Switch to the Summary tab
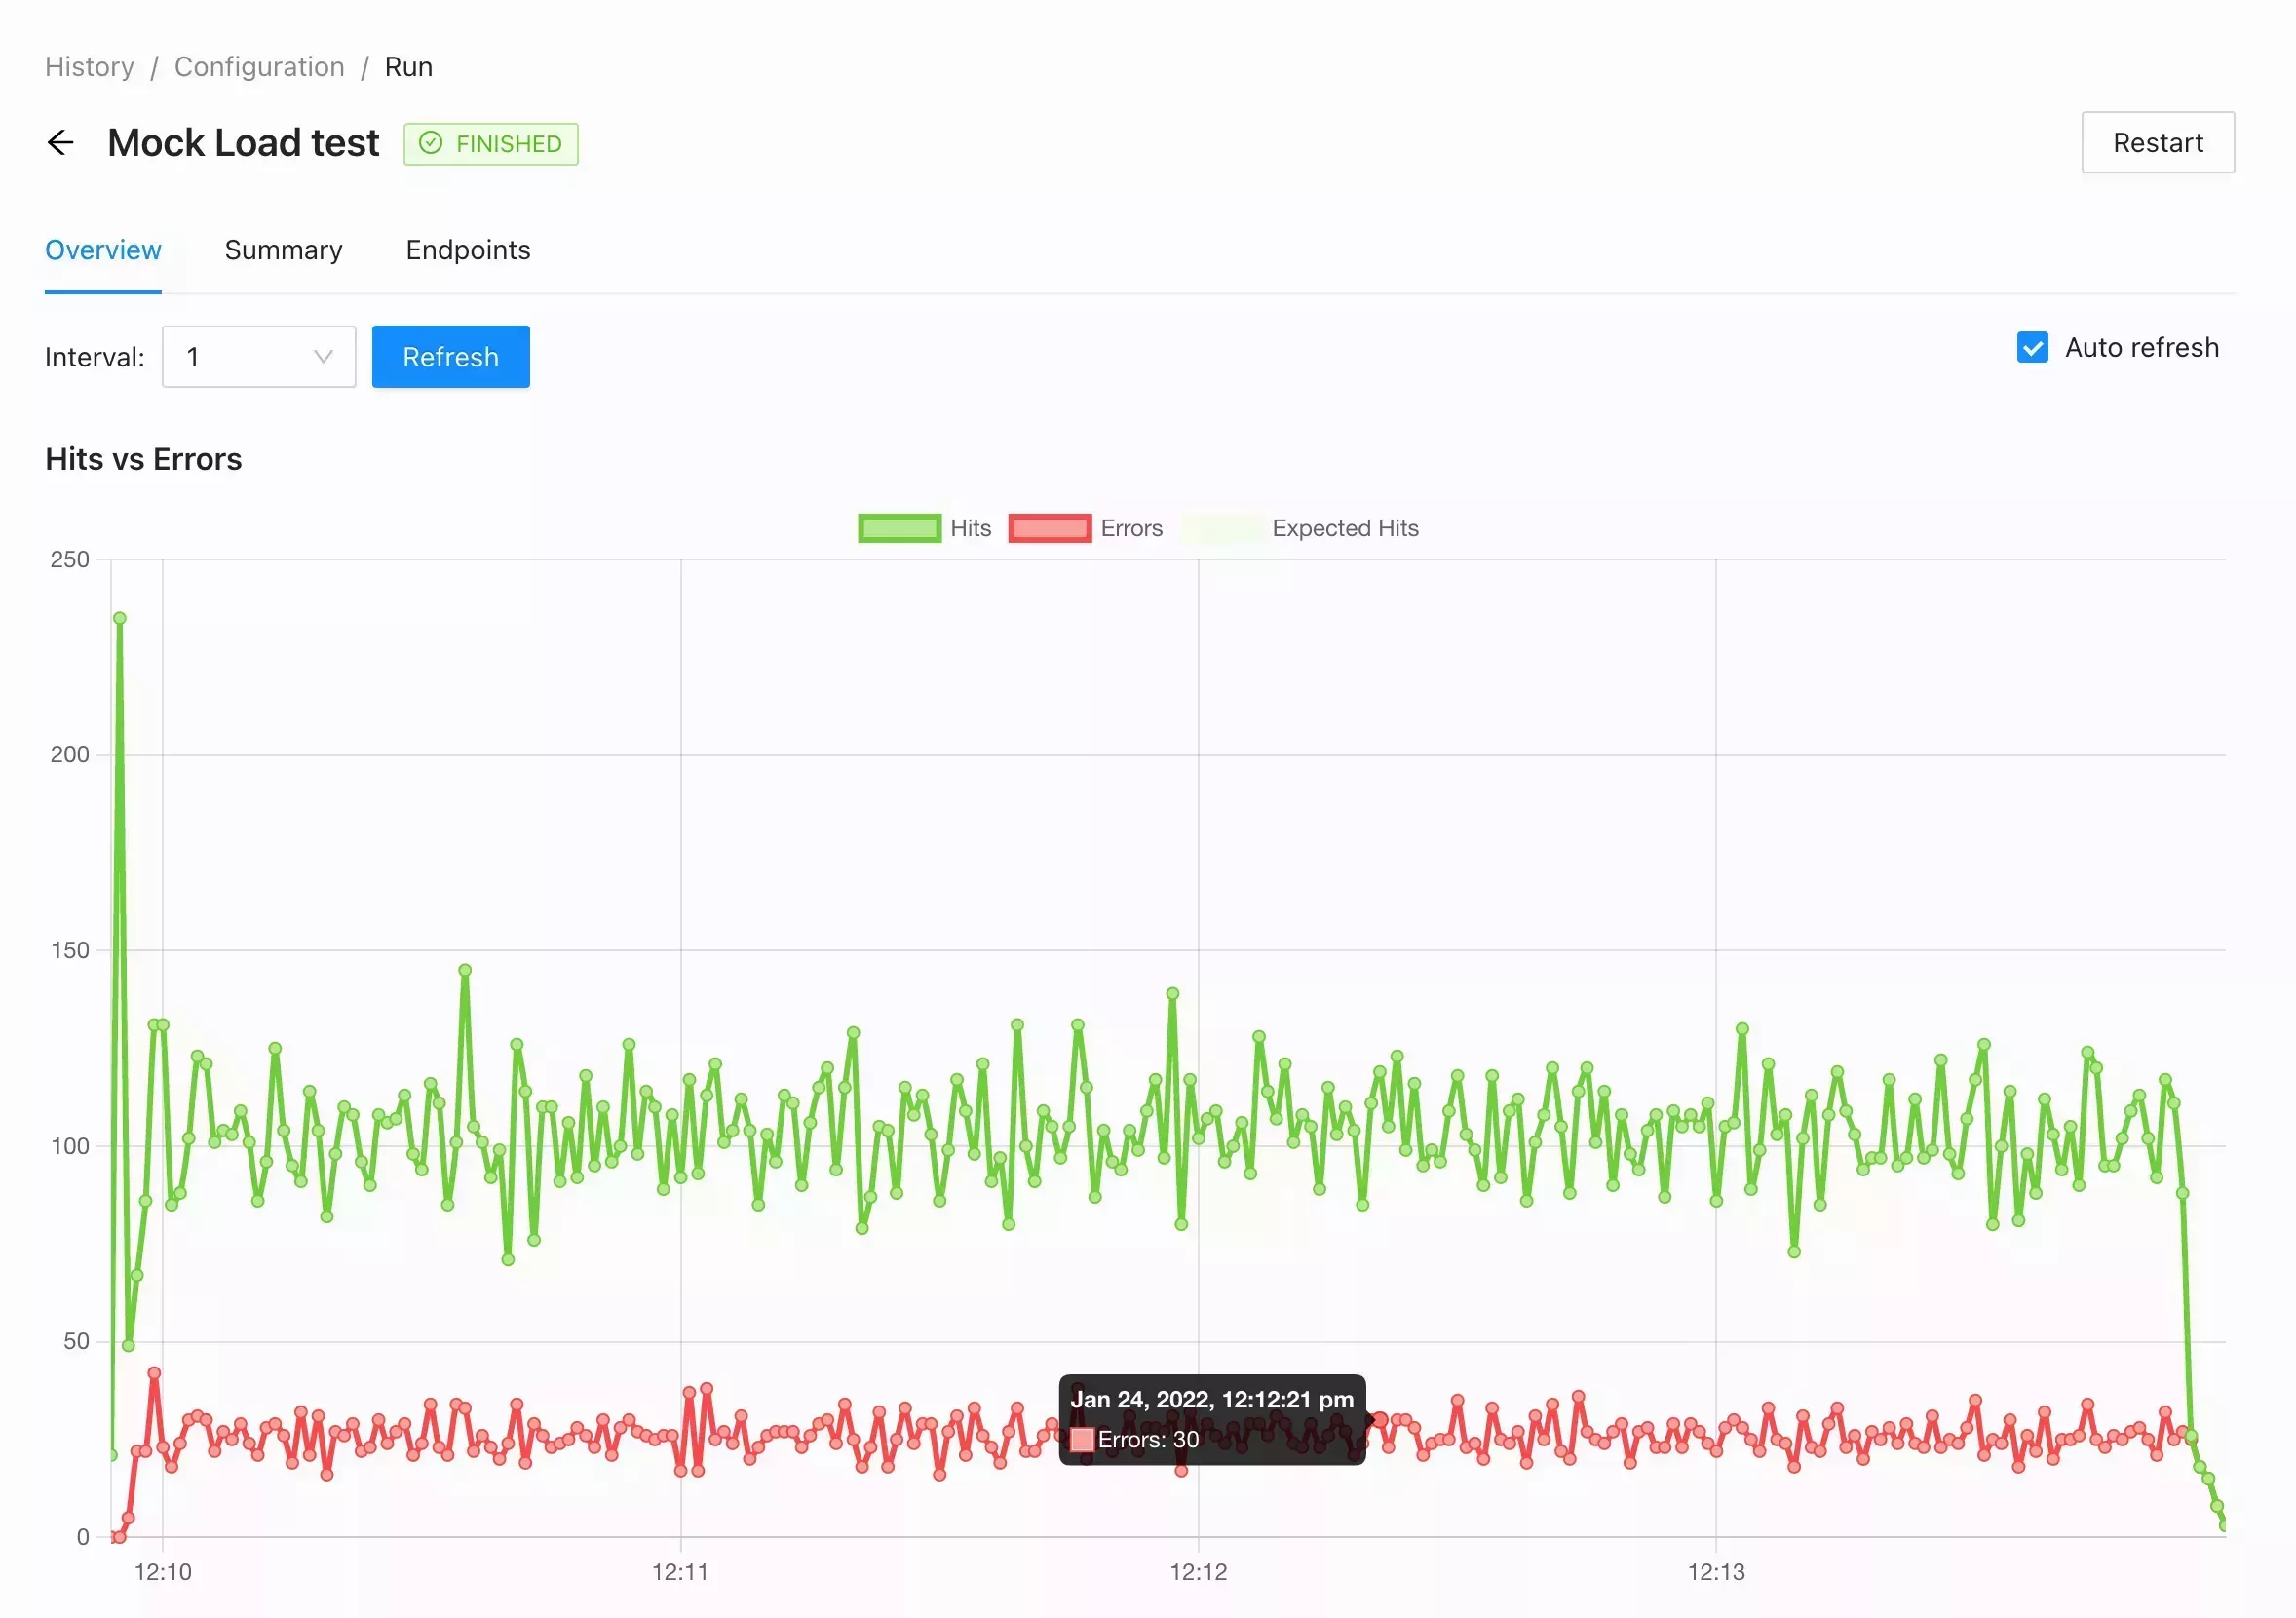The width and height of the screenshot is (2296, 1618). (x=284, y=249)
